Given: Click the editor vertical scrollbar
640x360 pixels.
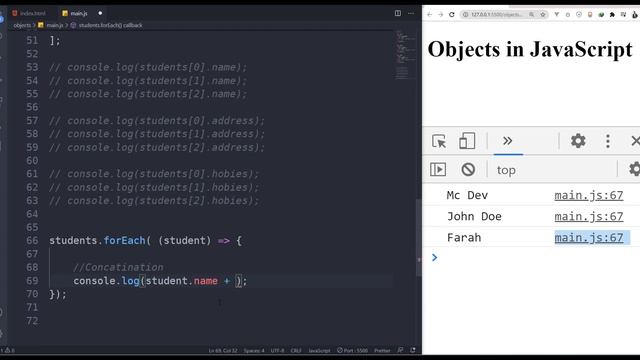Looking at the screenshot, I should [x=419, y=238].
